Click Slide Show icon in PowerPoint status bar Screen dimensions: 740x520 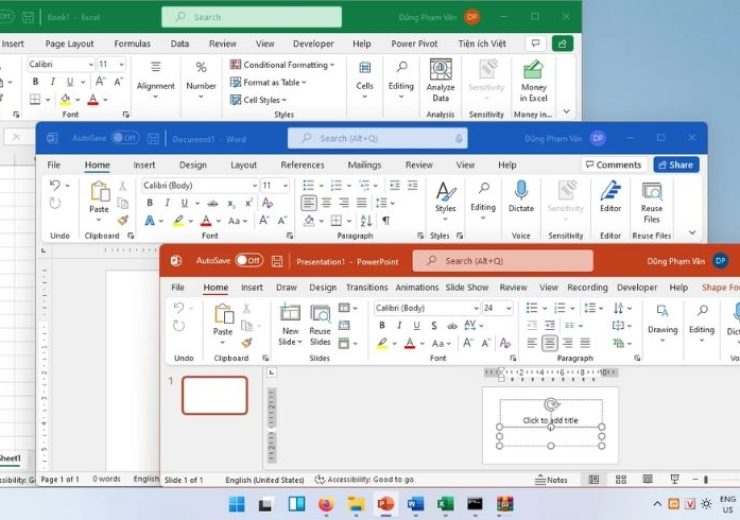click(x=675, y=479)
